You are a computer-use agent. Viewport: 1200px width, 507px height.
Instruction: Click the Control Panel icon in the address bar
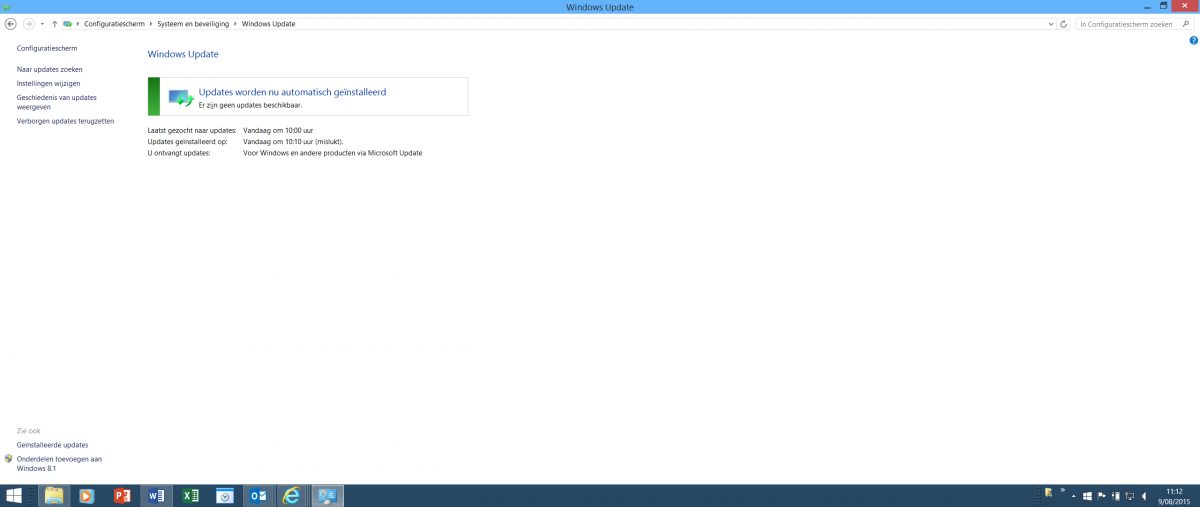tap(67, 23)
